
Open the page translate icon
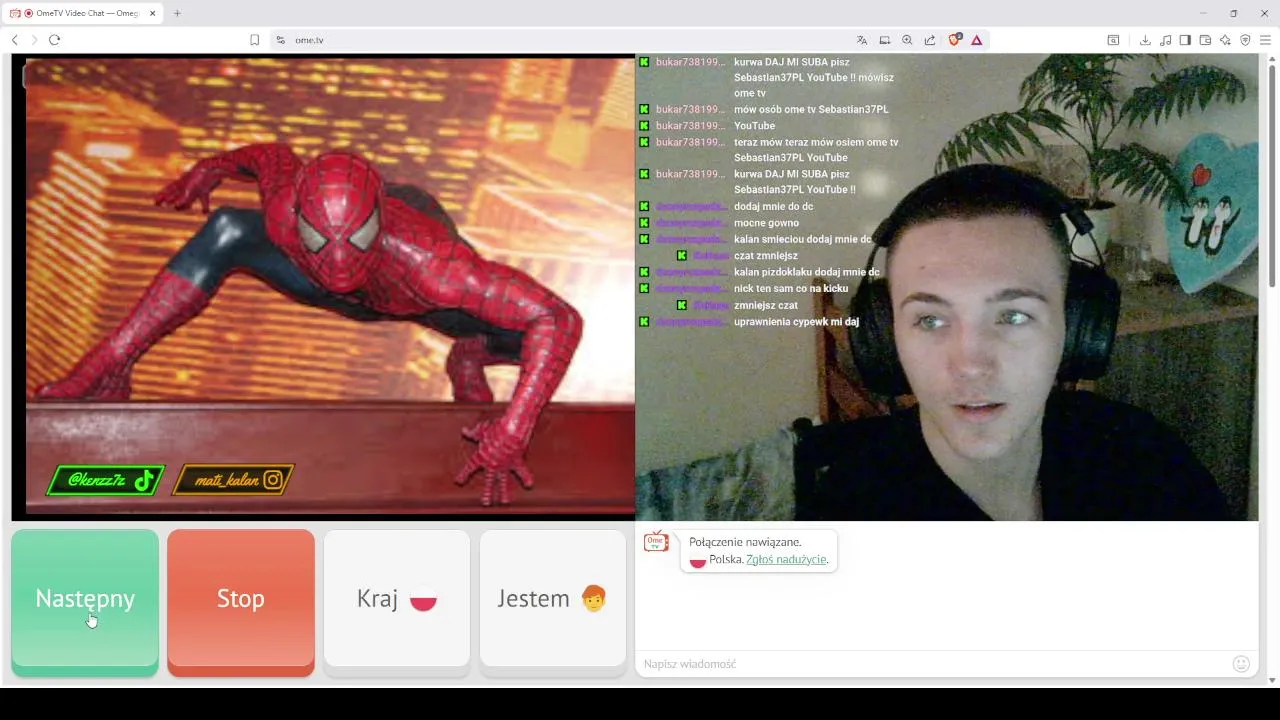pyautogui.click(x=862, y=40)
